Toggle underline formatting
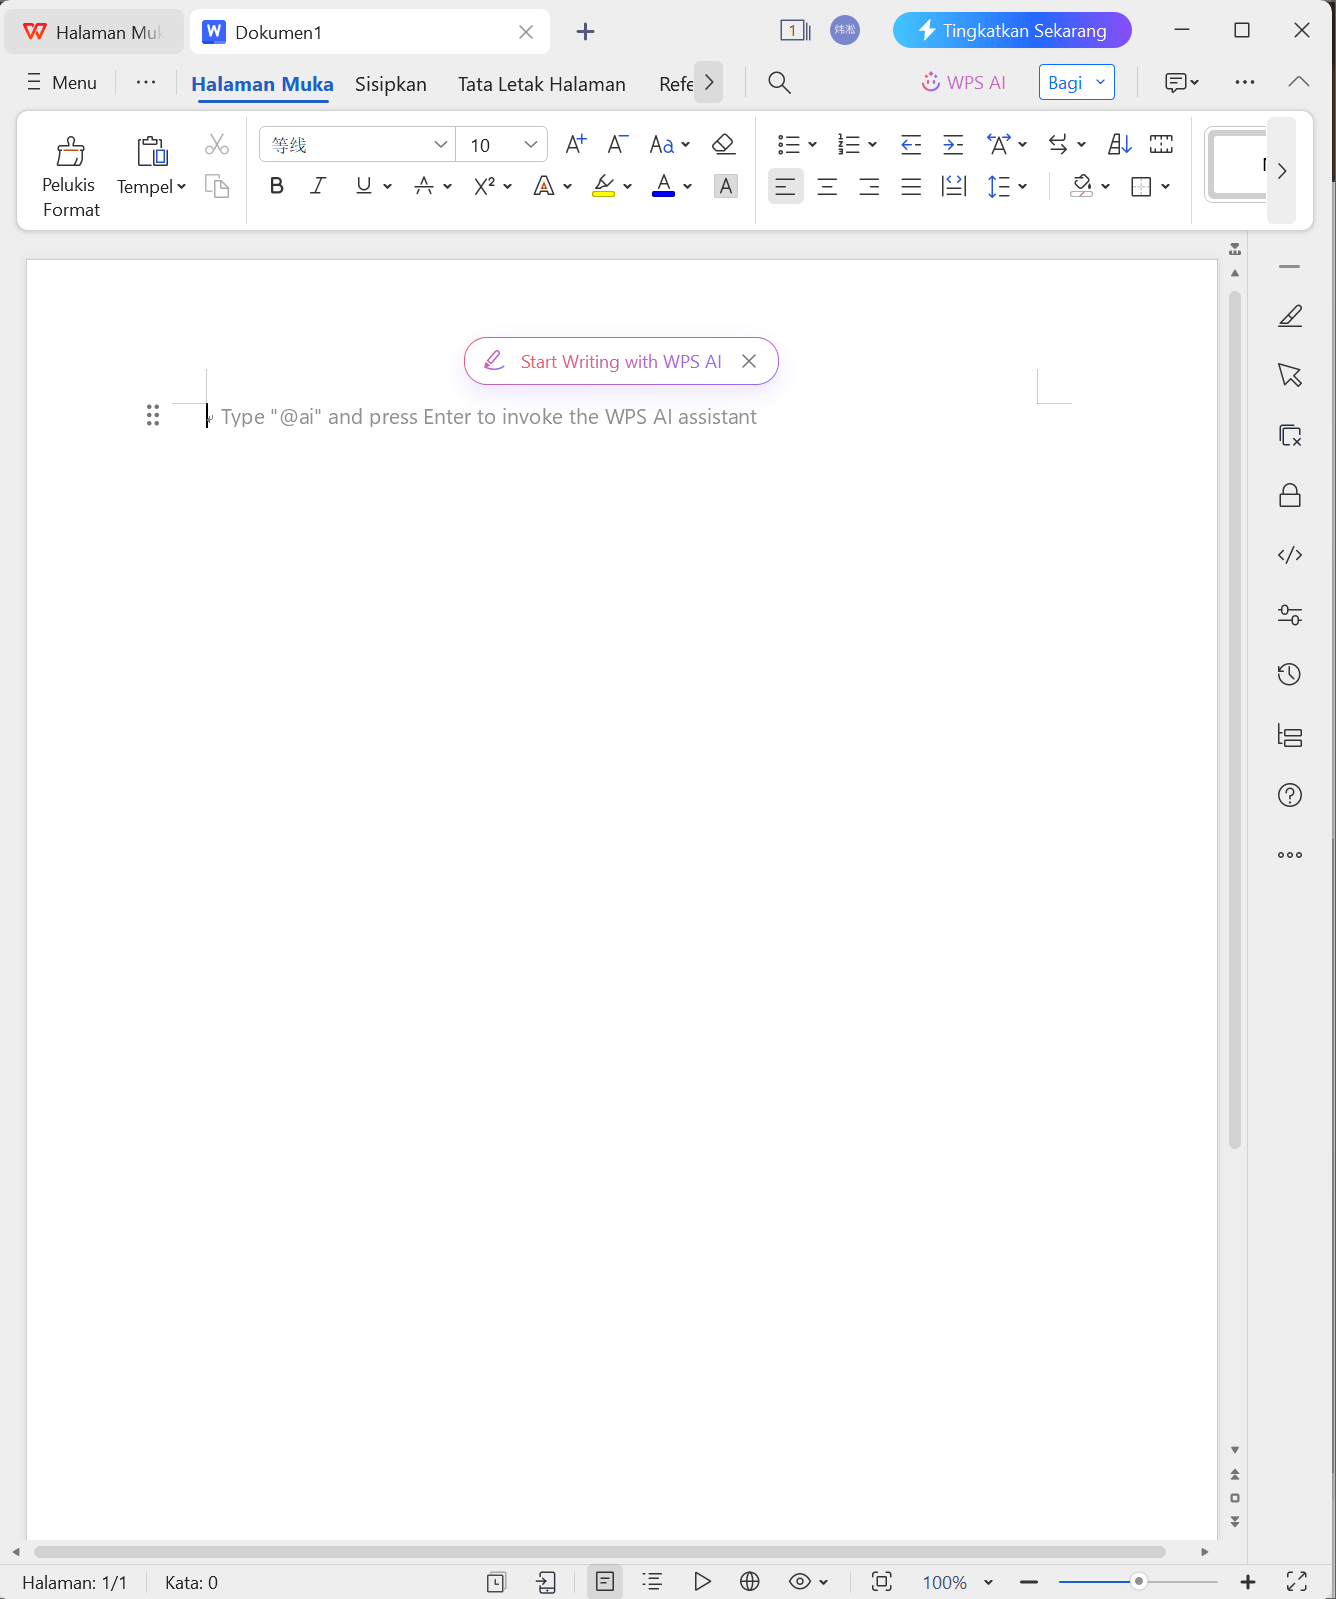Screen dimensions: 1336x1599 coord(364,186)
